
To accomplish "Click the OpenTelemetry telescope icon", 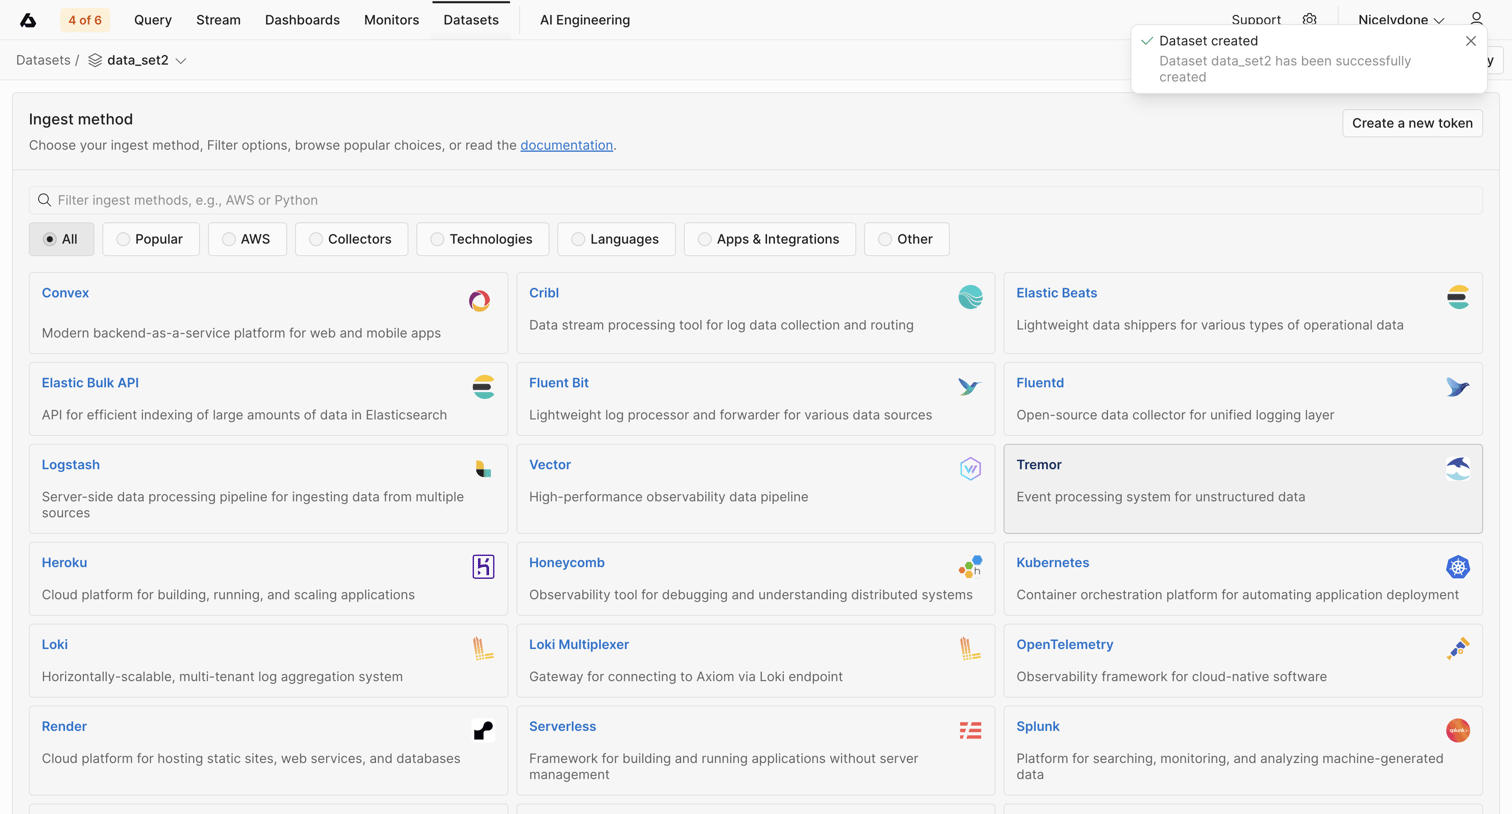I will 1458,649.
